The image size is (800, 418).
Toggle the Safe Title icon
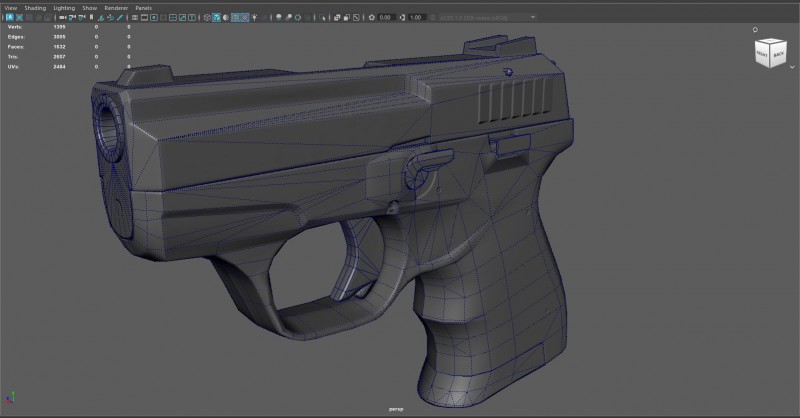pyautogui.click(x=192, y=17)
